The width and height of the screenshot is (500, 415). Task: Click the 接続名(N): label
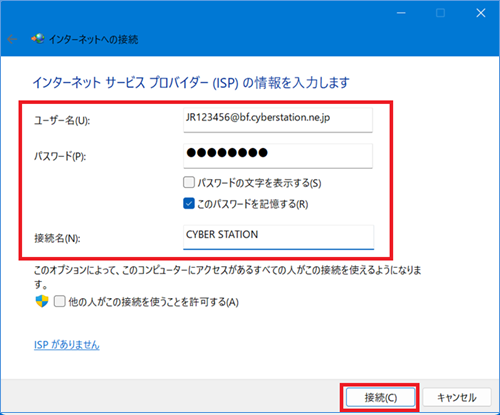[x=57, y=238]
